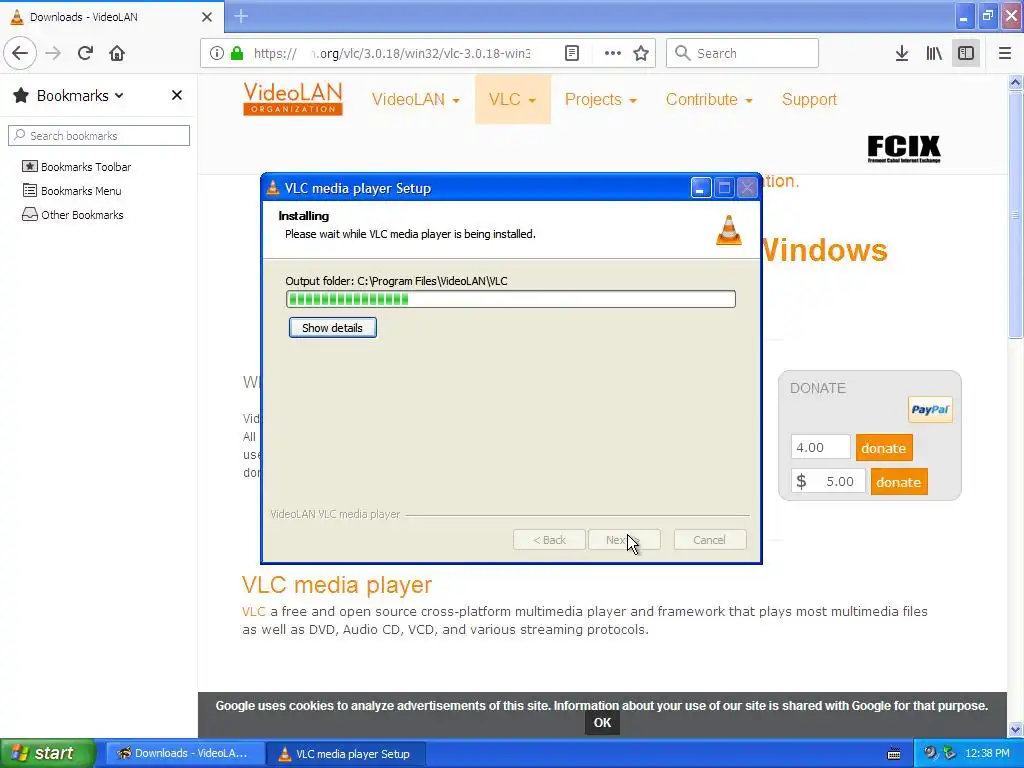Open the keyboard icon in the taskbar
Image resolution: width=1024 pixels, height=768 pixels.
pyautogui.click(x=894, y=754)
